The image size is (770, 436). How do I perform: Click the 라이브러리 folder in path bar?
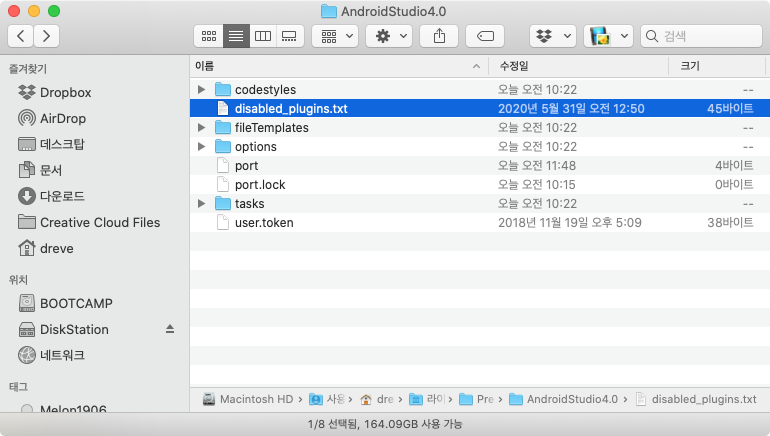(427, 399)
